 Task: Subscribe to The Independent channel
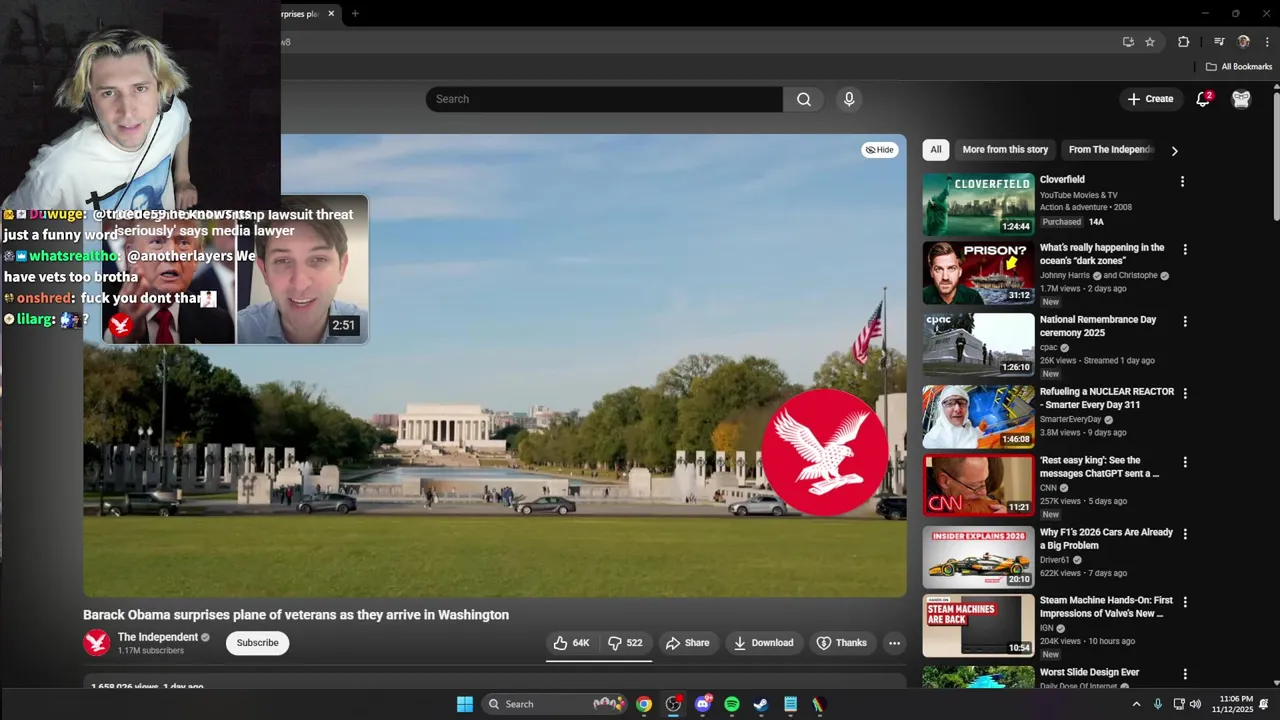[x=257, y=643]
